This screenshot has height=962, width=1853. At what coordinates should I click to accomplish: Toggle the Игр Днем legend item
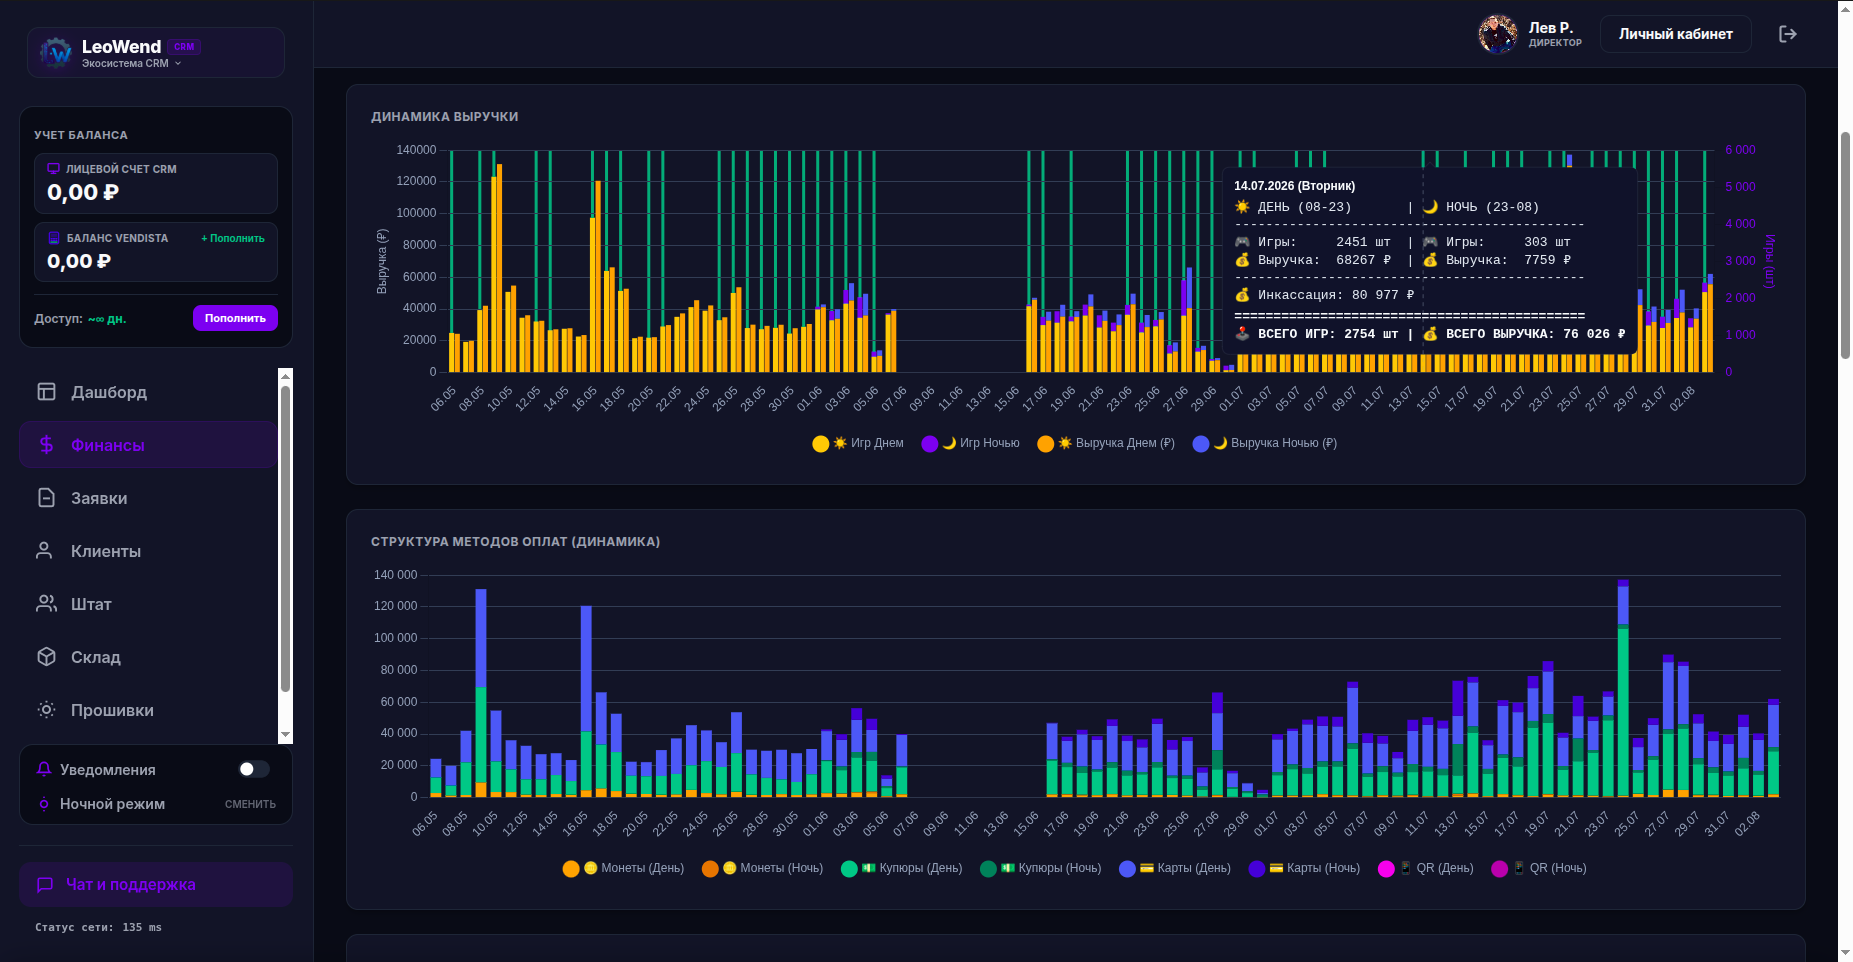coord(858,444)
